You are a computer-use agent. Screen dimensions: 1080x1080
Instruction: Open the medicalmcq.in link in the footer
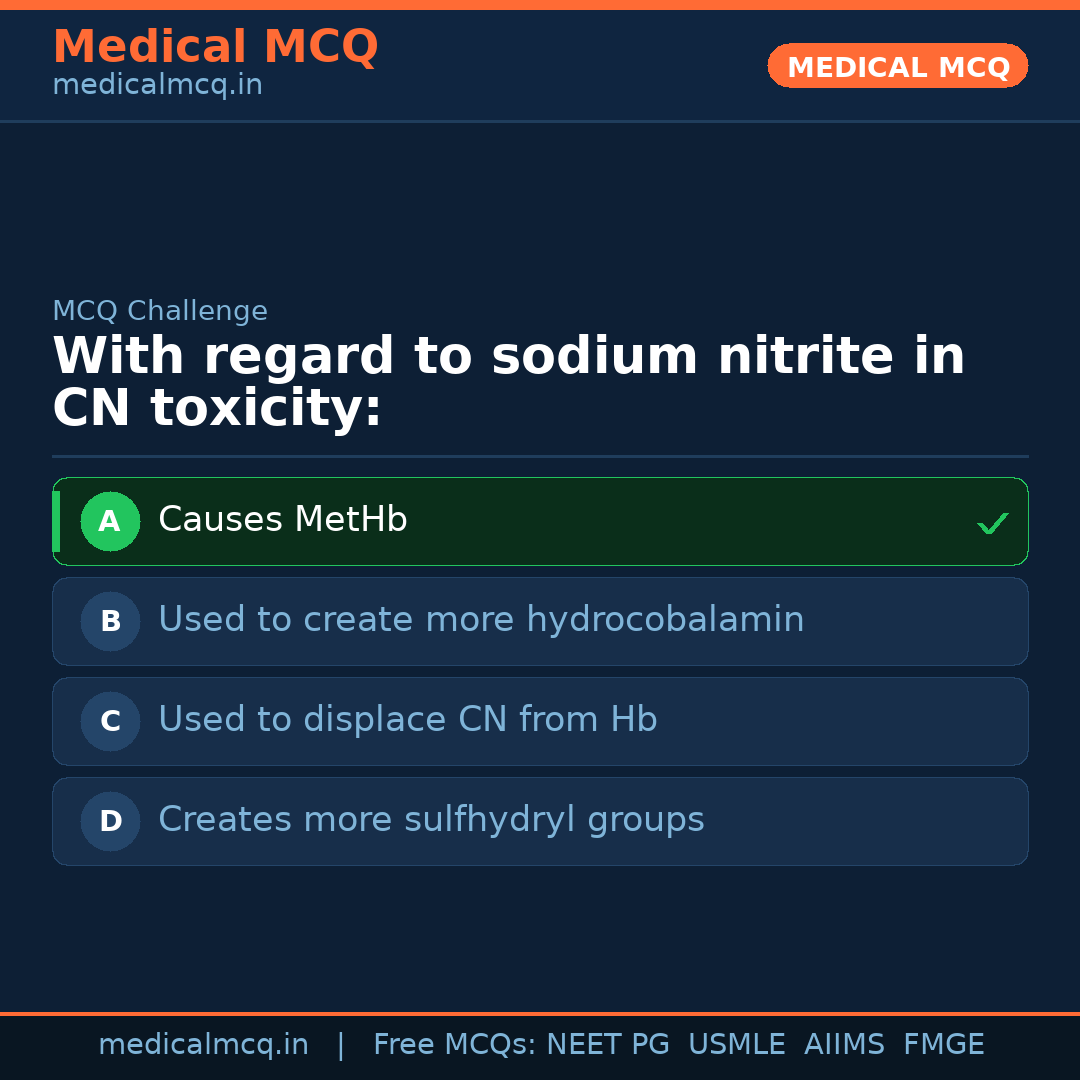(203, 1045)
